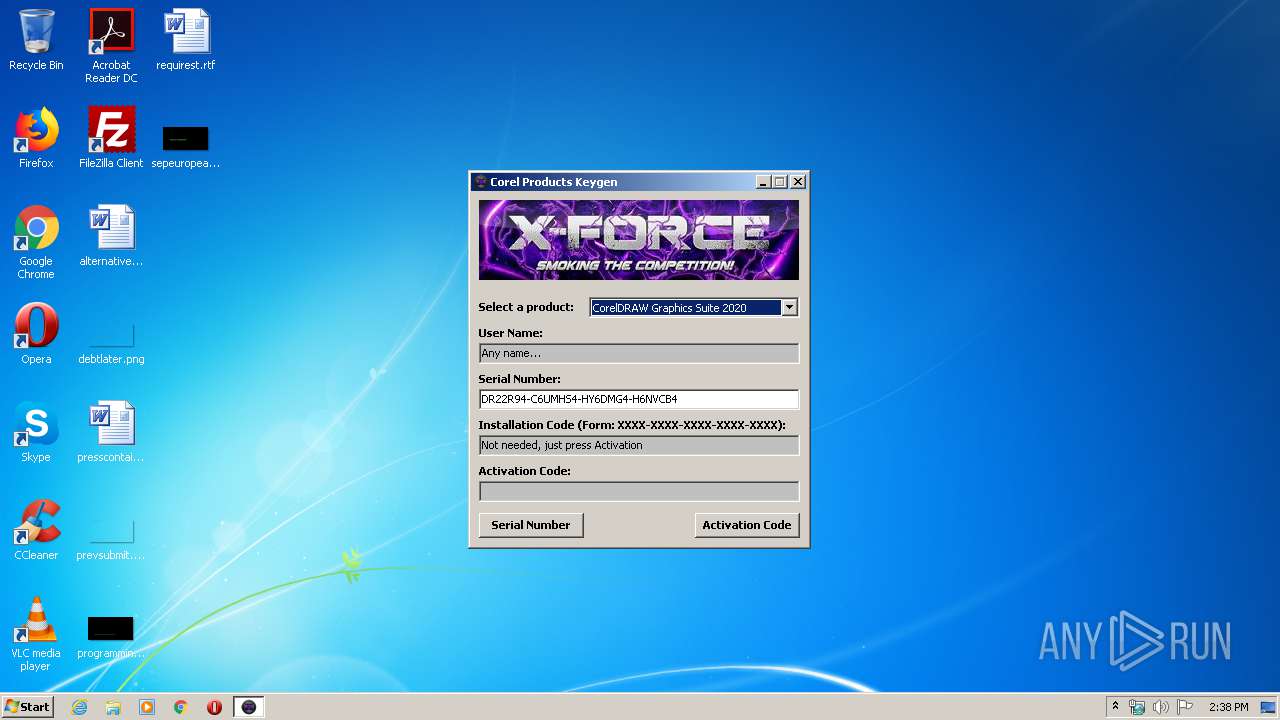Click the 'Activation Code:' label above the field
This screenshot has height=720, width=1280.
pos(524,471)
